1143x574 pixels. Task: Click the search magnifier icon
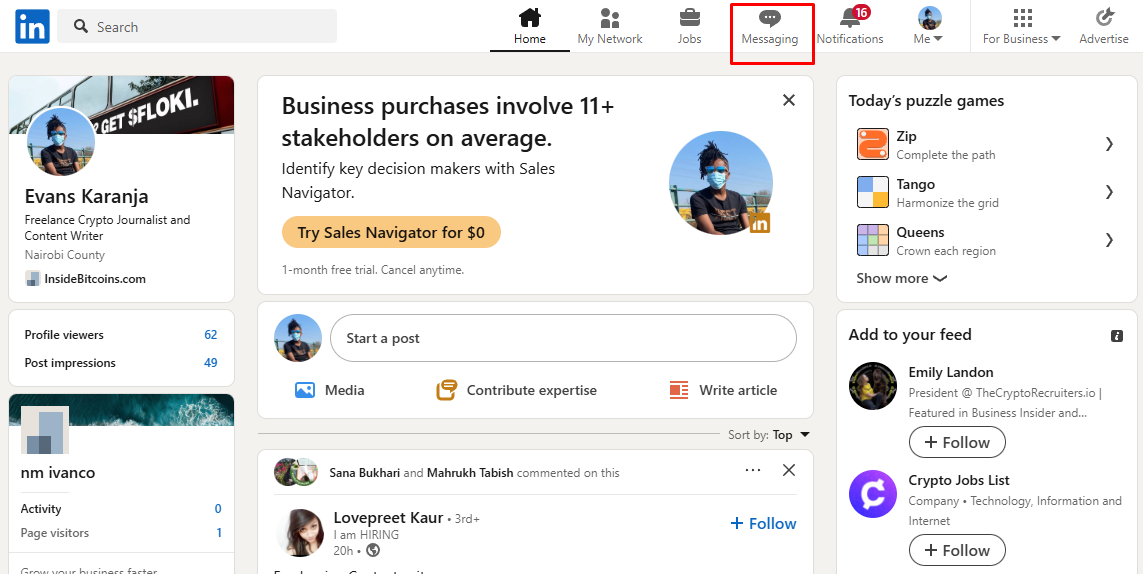click(x=82, y=27)
